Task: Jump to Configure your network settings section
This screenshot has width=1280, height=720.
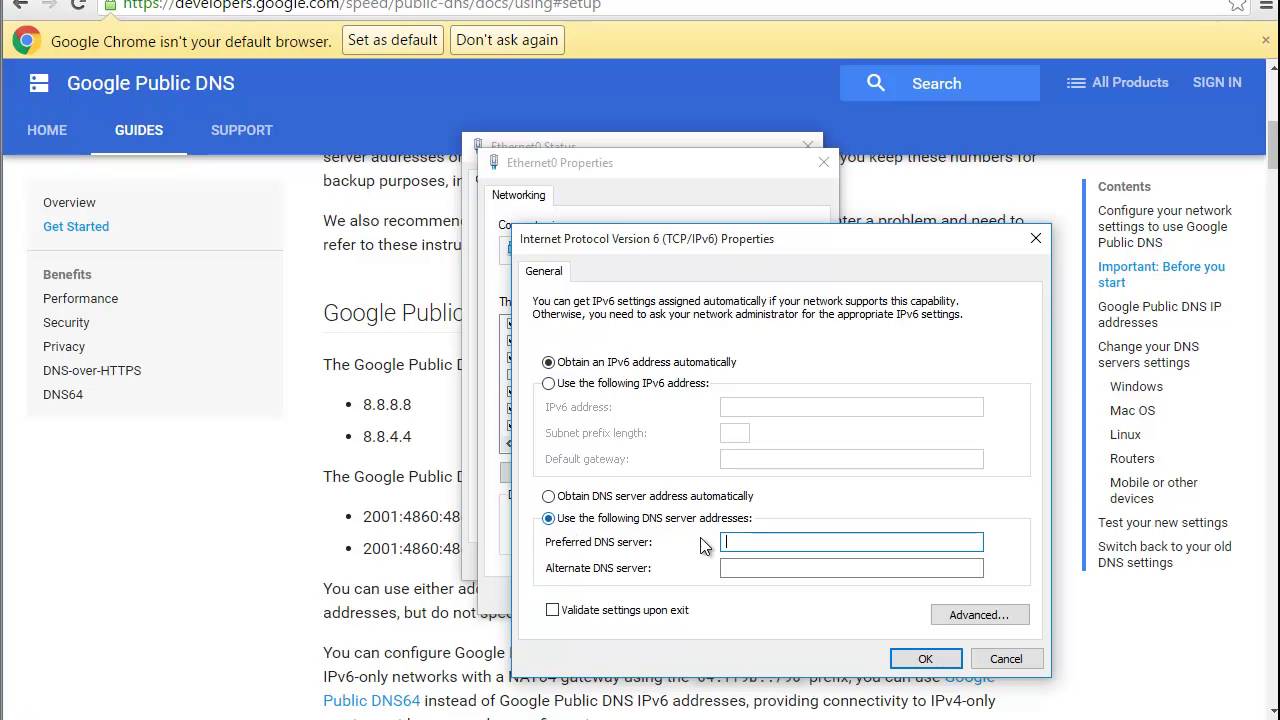Action: tap(1164, 227)
